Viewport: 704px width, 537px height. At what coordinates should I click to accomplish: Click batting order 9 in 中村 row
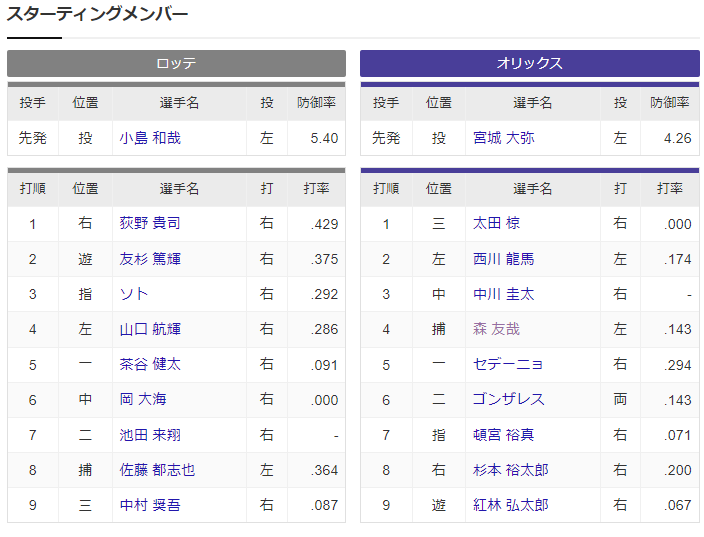pos(33,506)
